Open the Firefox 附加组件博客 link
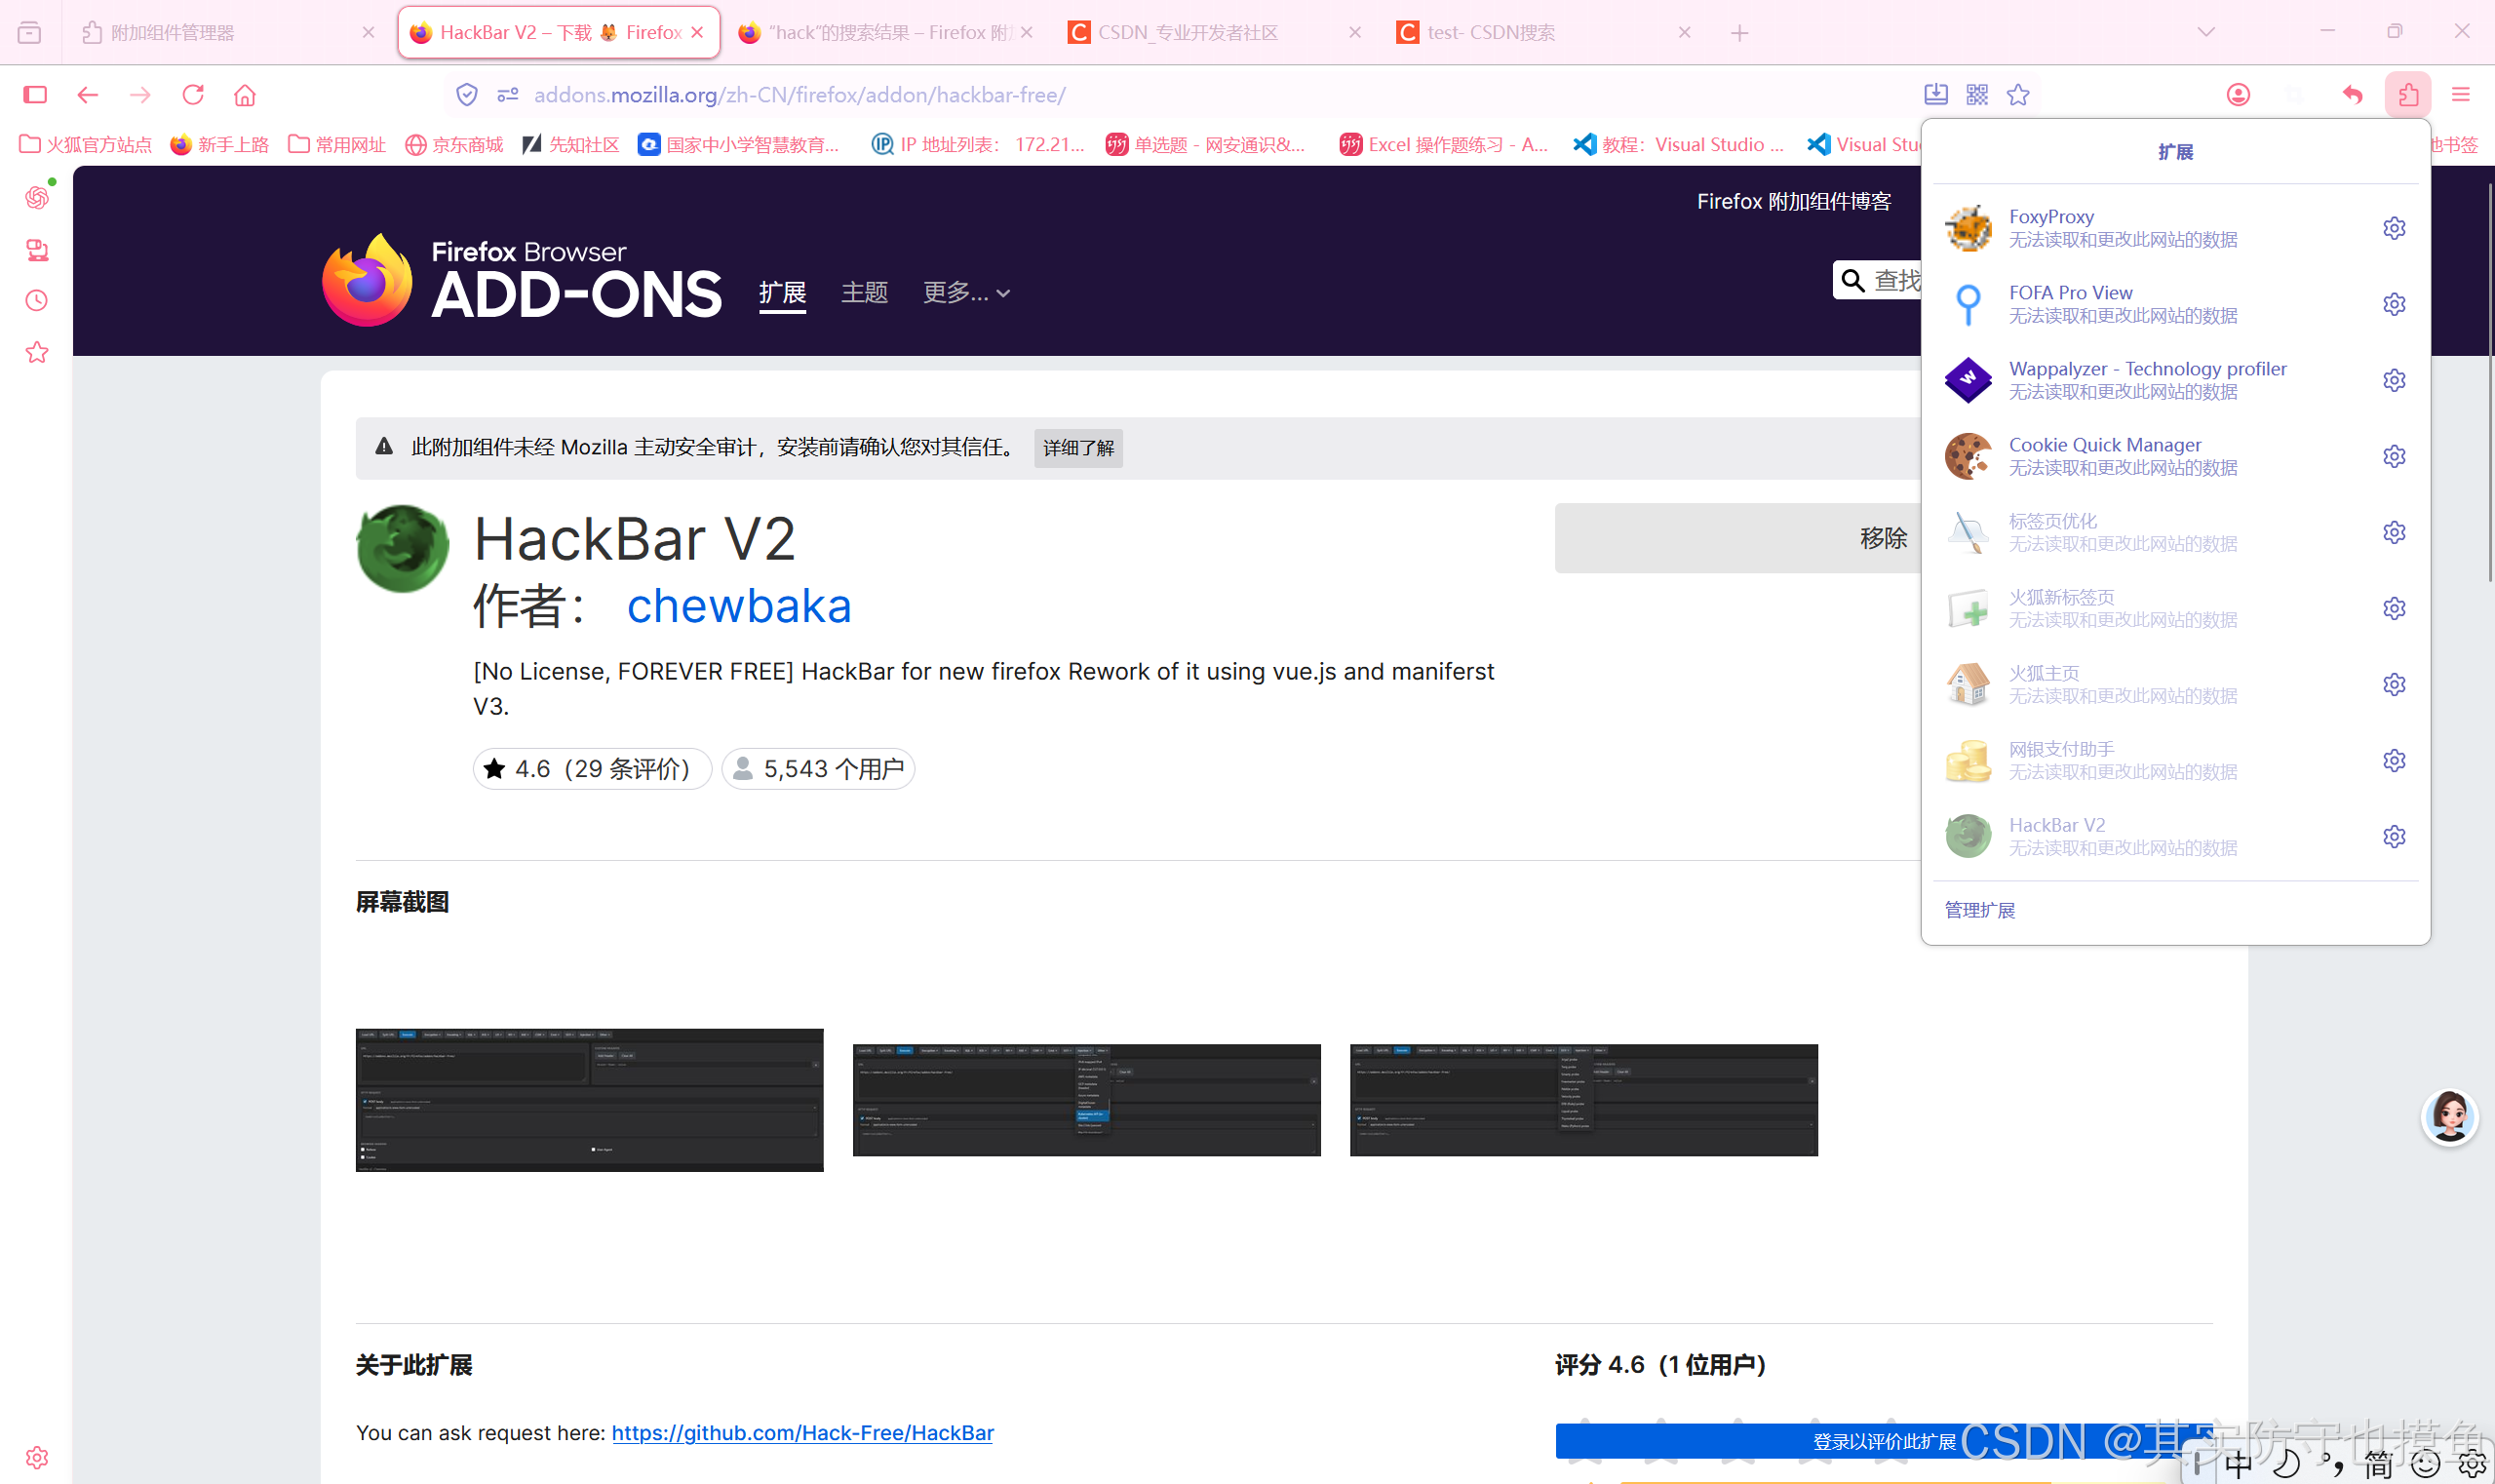Viewport: 2495px width, 1484px height. [x=1794, y=201]
